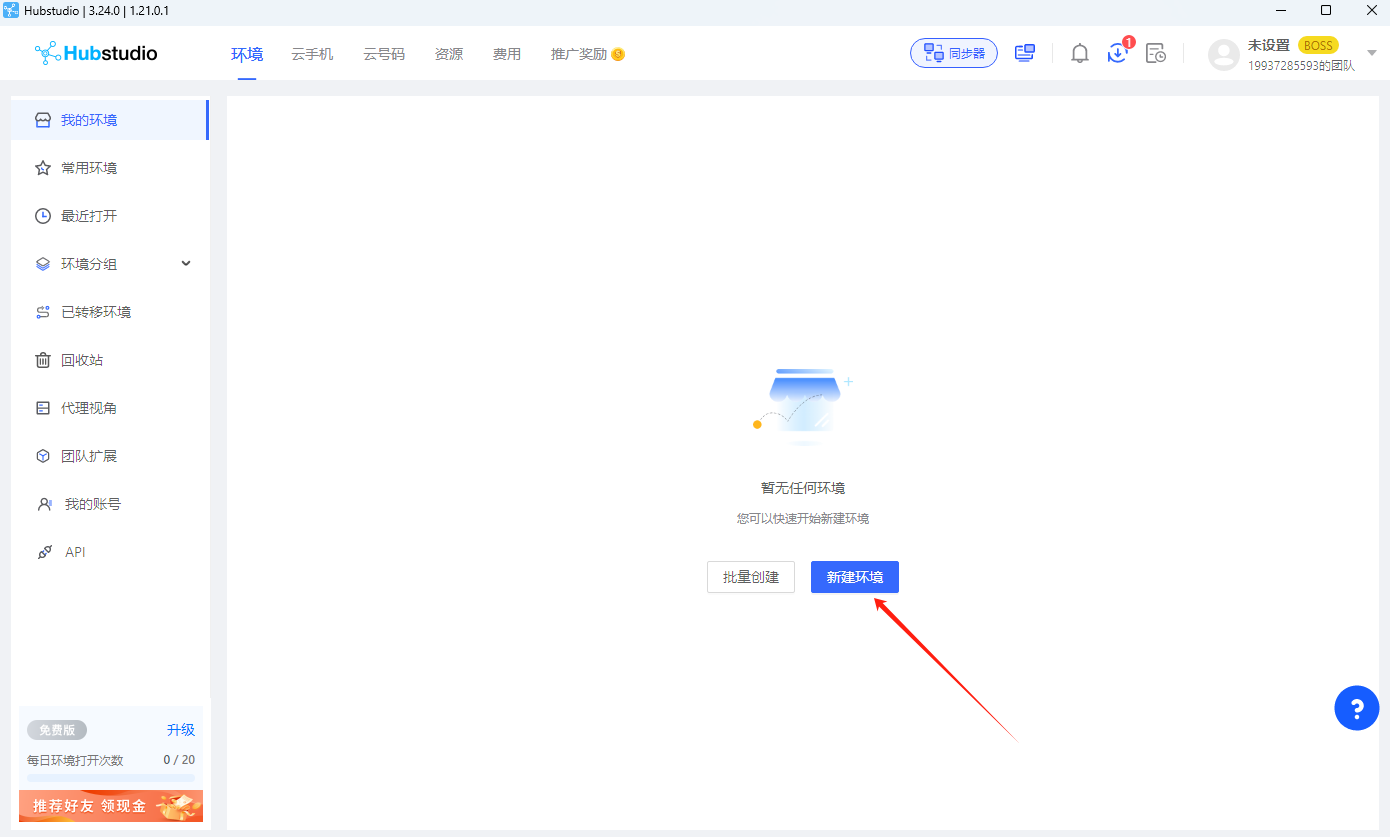Open API in the sidebar

pyautogui.click(x=110, y=552)
